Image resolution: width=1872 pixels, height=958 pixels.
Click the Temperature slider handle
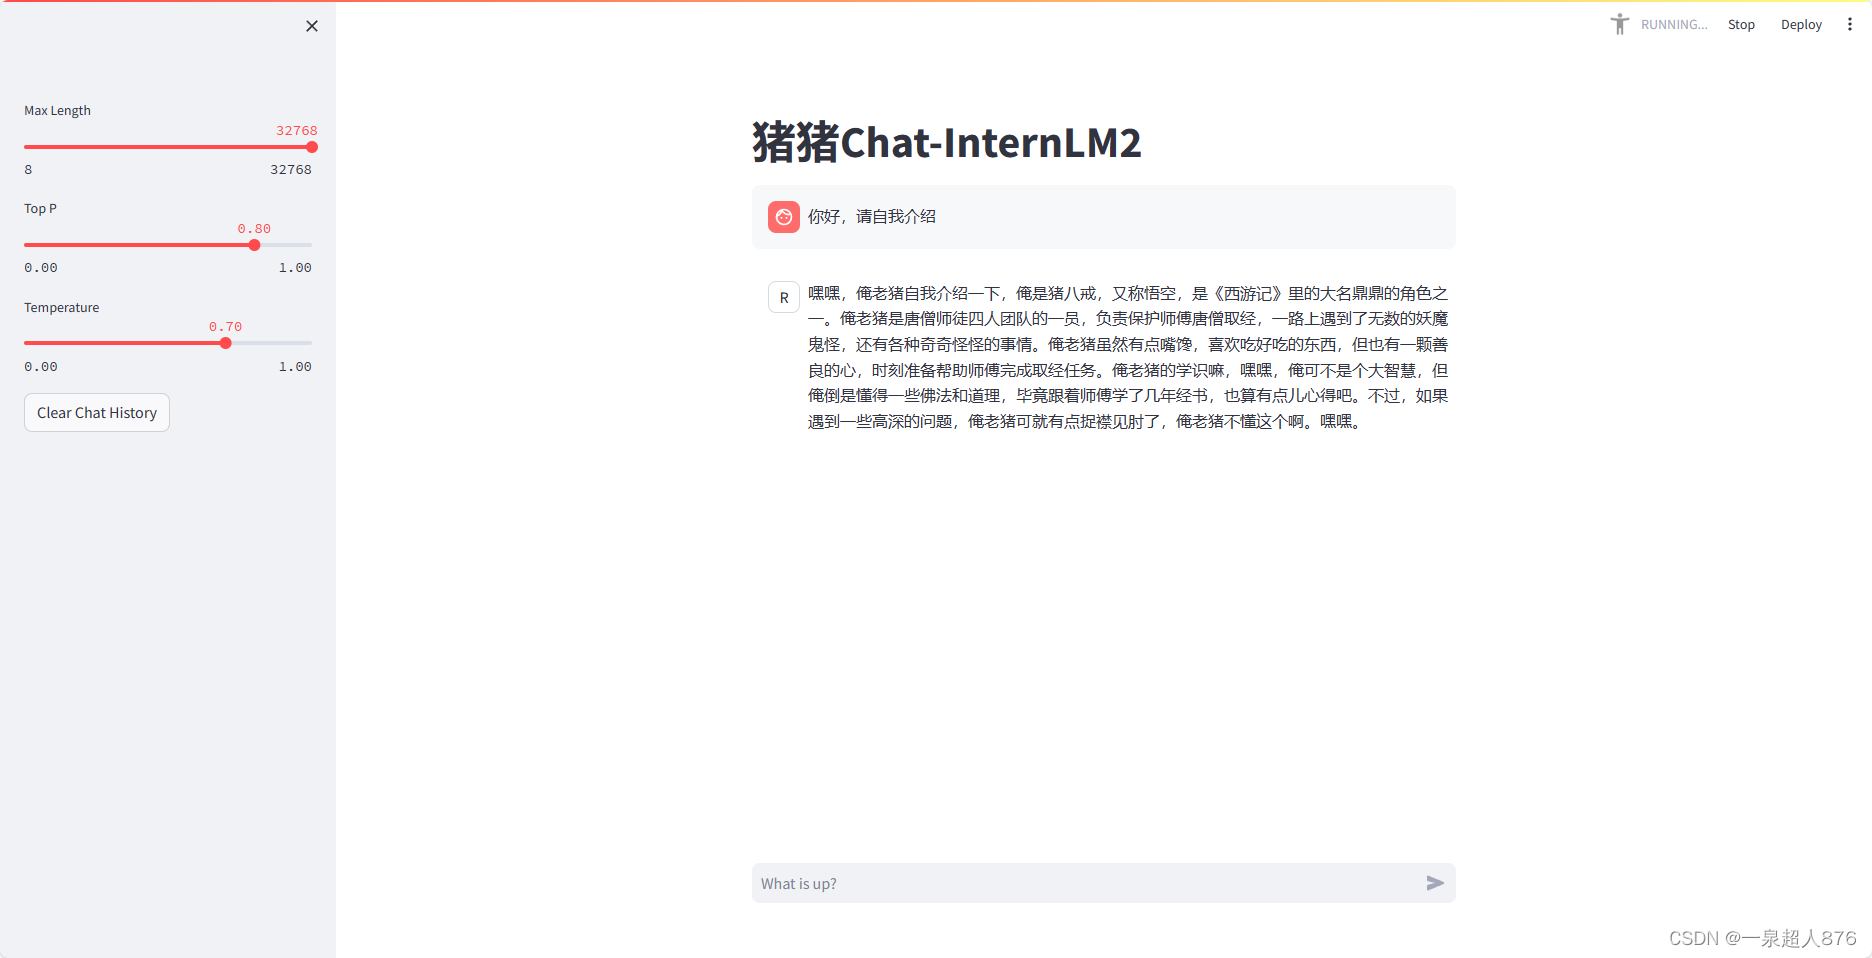(226, 343)
